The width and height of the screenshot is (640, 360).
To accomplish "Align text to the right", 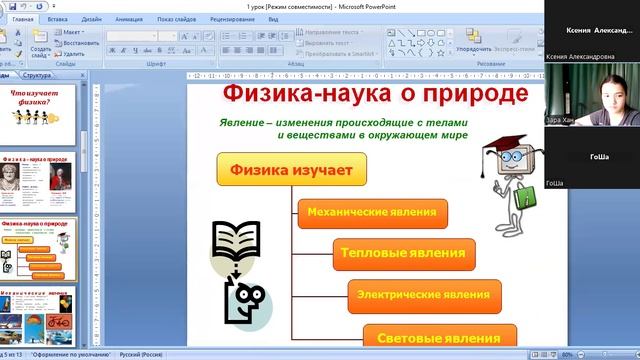I will pyautogui.click(x=249, y=51).
